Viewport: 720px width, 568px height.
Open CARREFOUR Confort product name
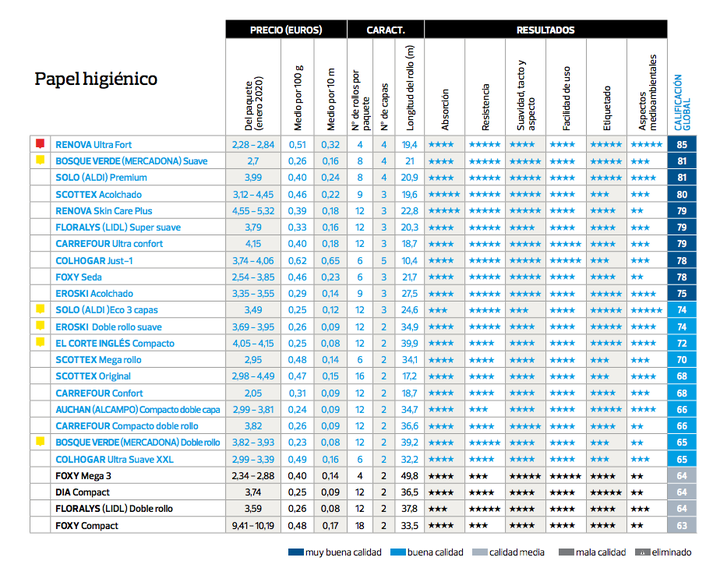click(x=99, y=393)
